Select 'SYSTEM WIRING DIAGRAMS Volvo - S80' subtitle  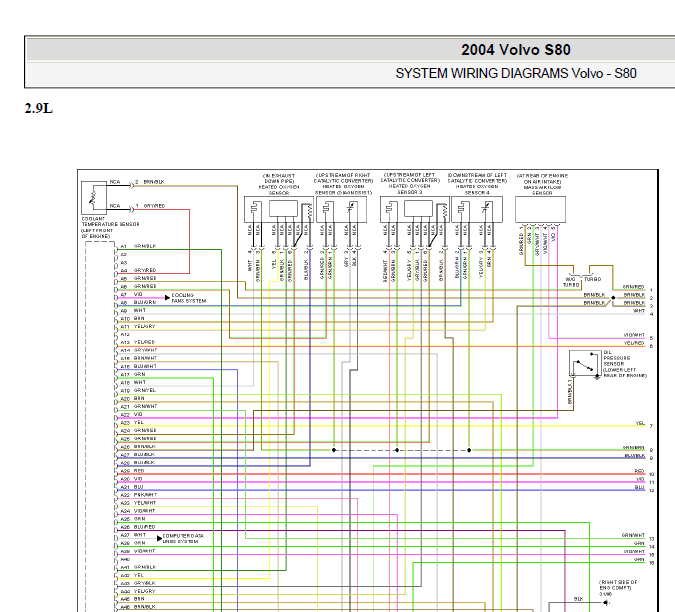[x=516, y=74]
